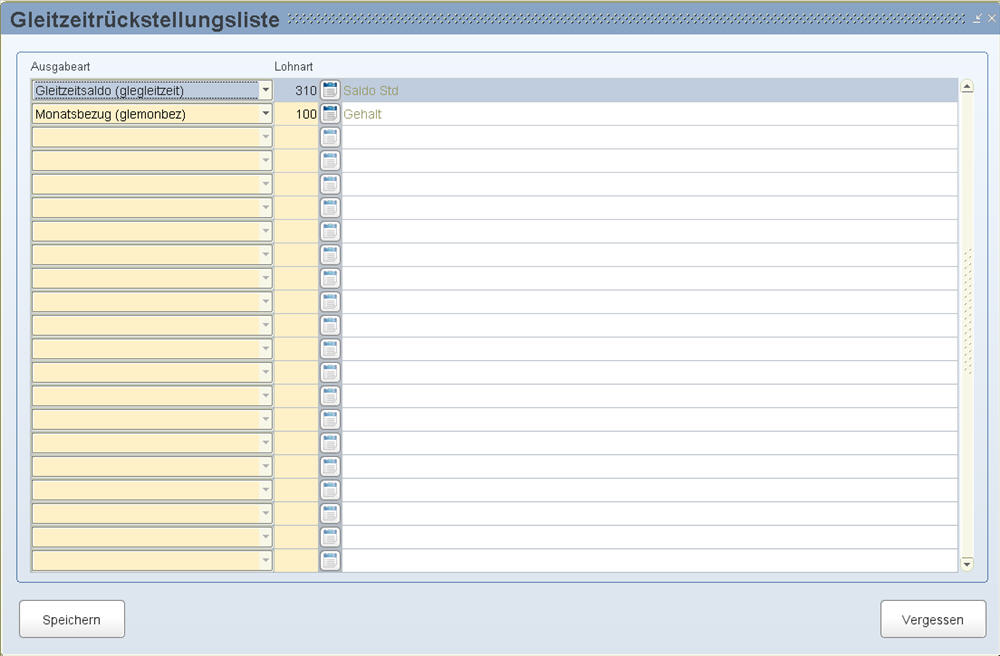Click Lohnart field containing 100

(x=296, y=114)
